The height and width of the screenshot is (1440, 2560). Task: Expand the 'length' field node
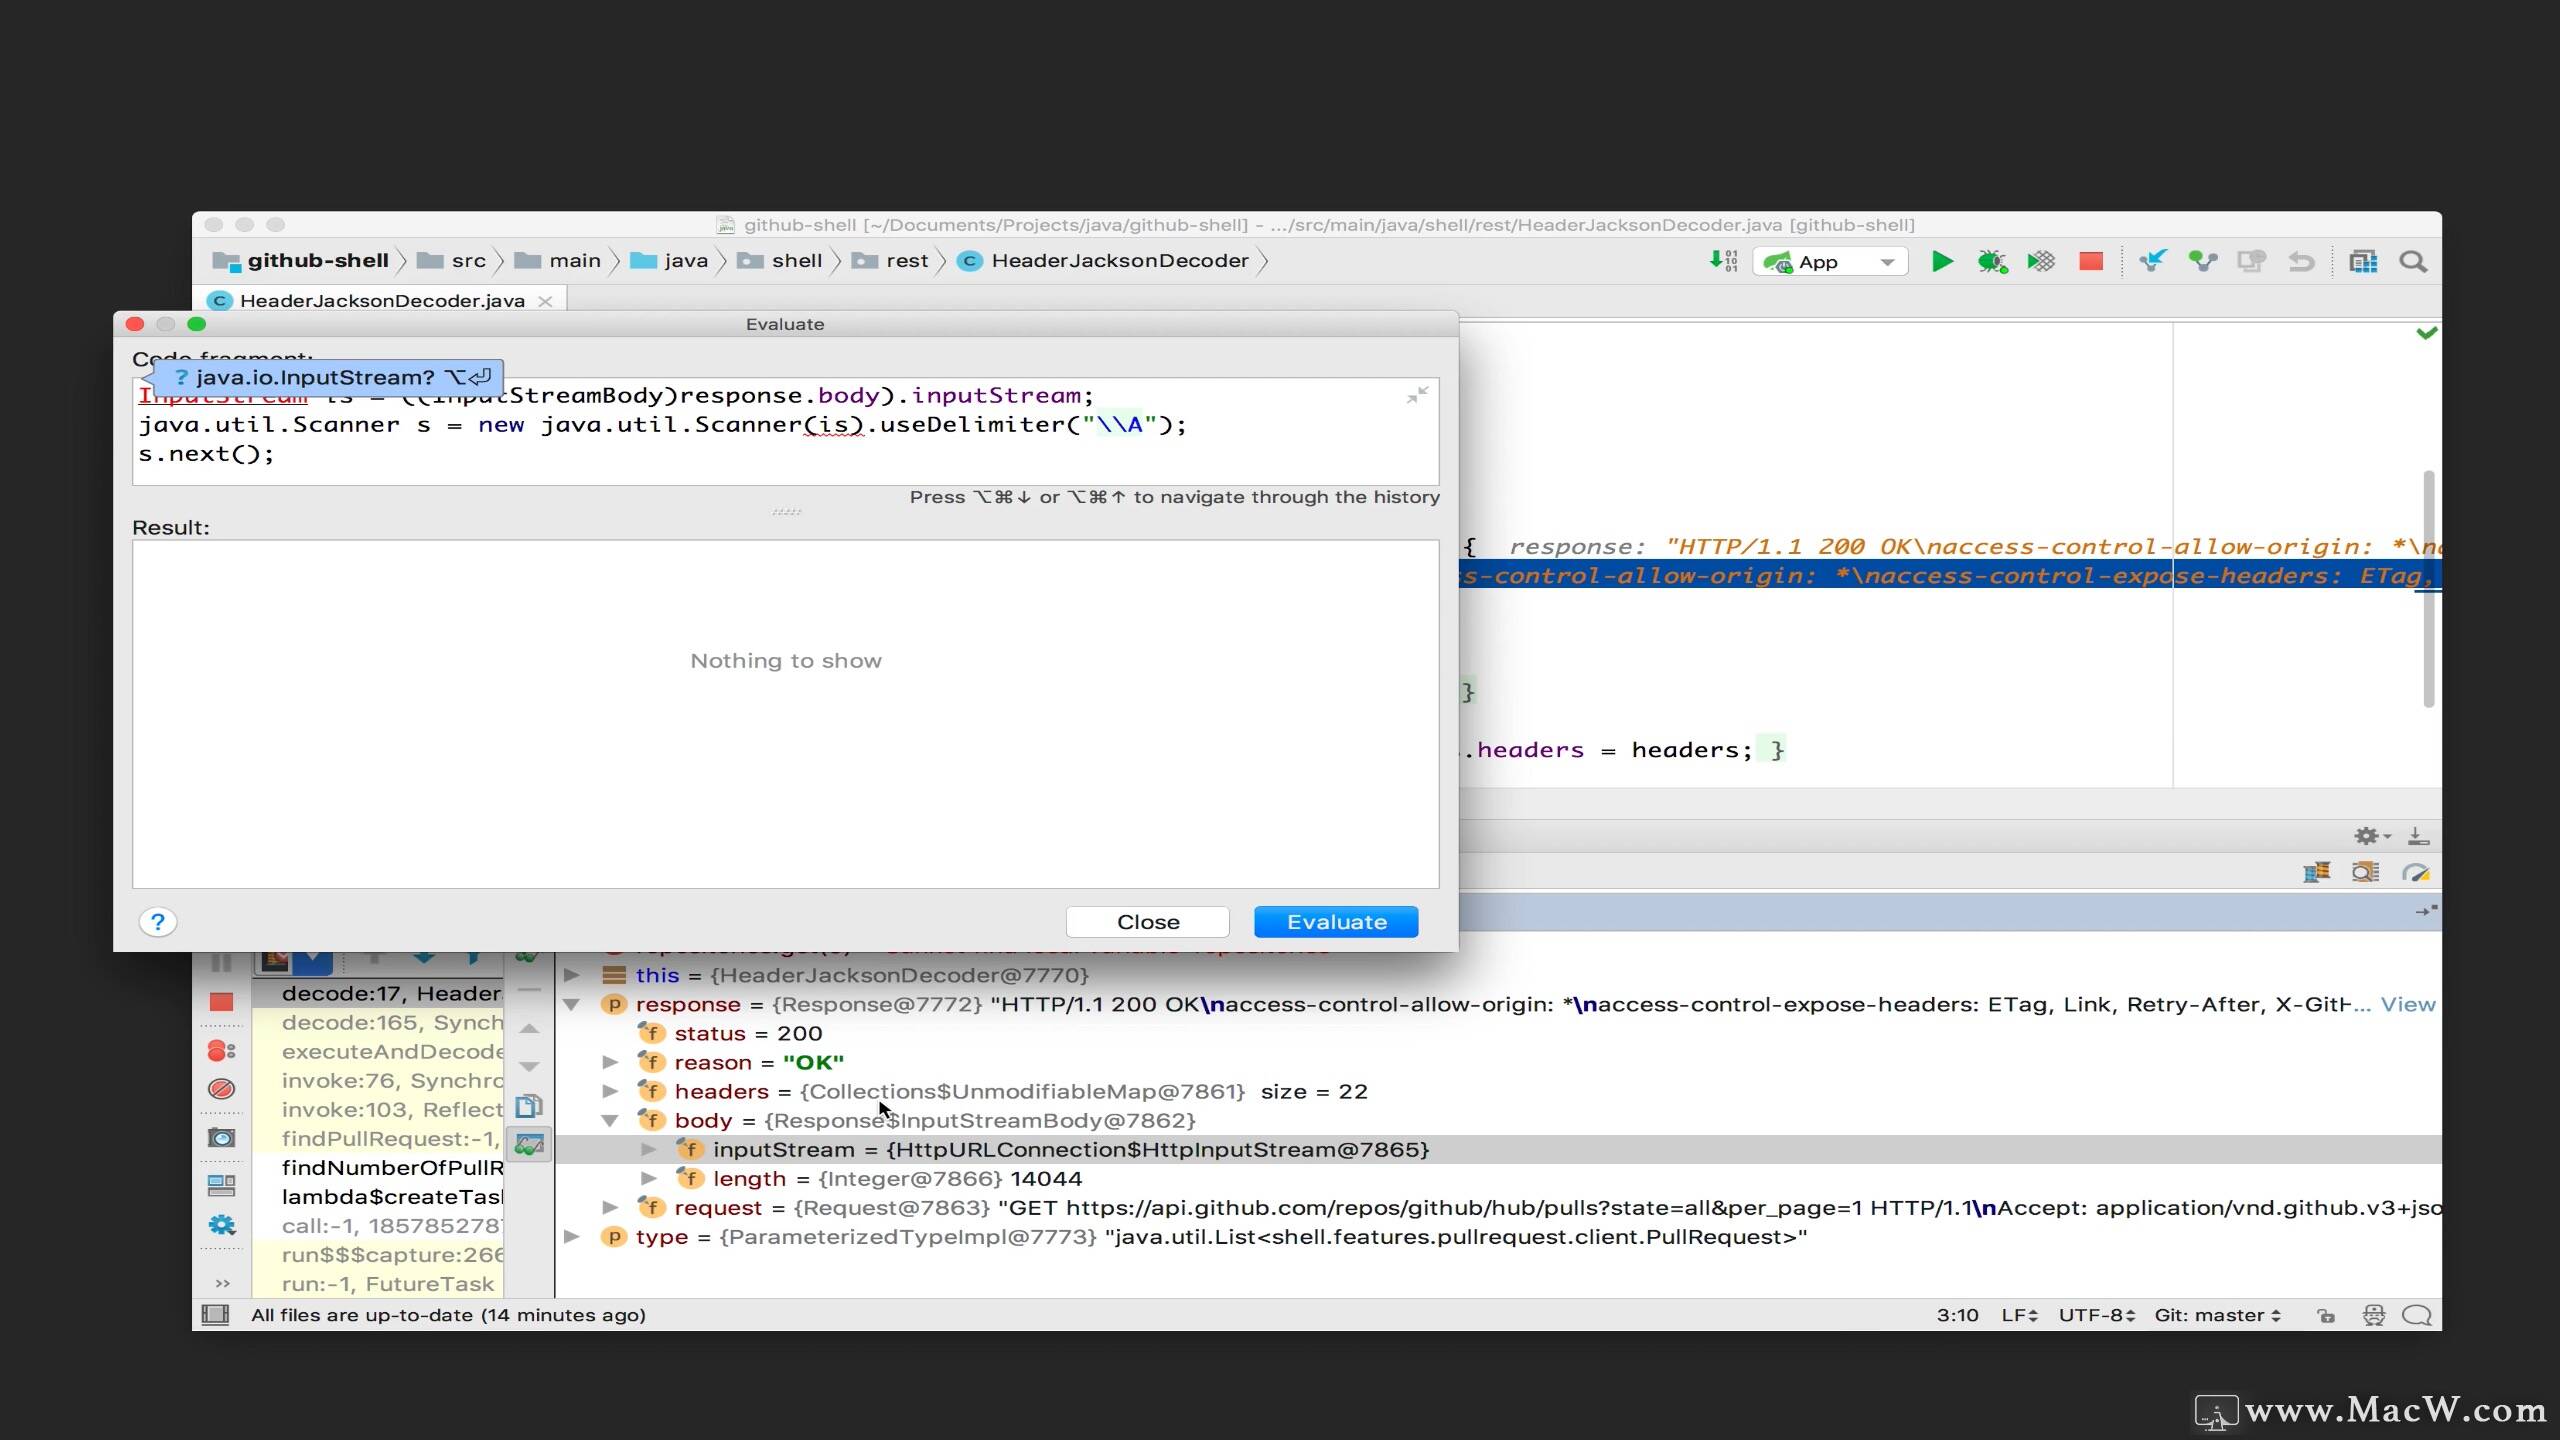coord(649,1178)
